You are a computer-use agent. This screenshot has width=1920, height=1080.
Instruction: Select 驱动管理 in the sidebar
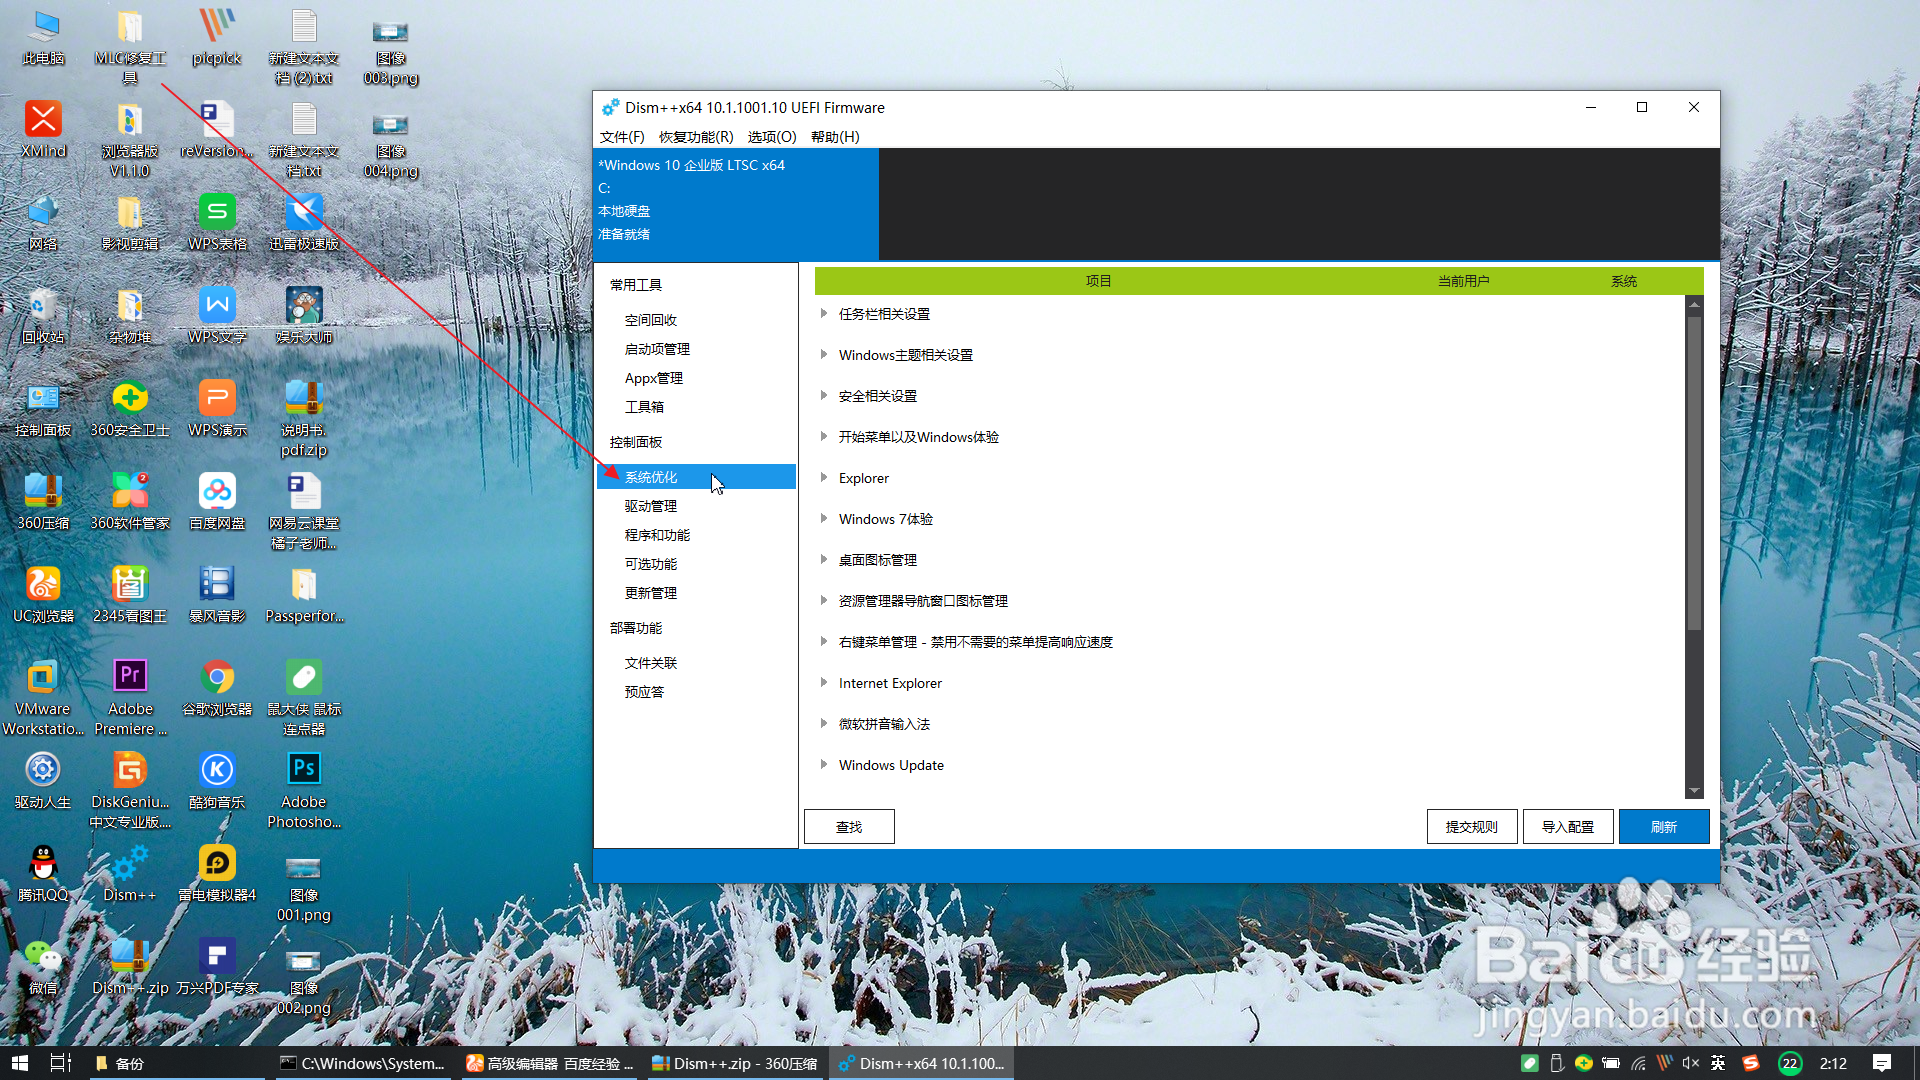tap(651, 506)
